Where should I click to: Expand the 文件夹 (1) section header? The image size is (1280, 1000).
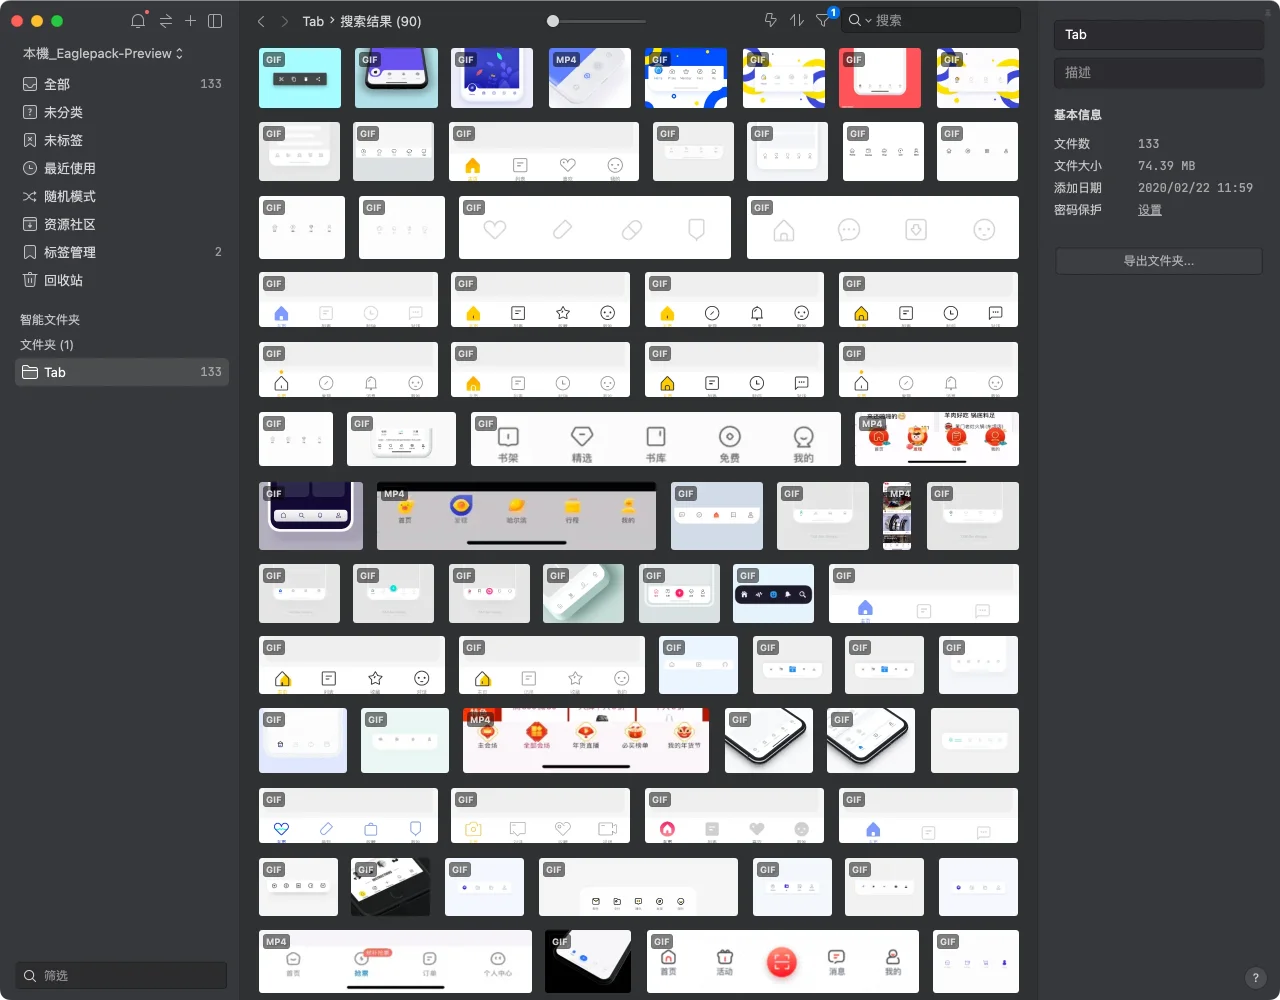click(x=47, y=344)
